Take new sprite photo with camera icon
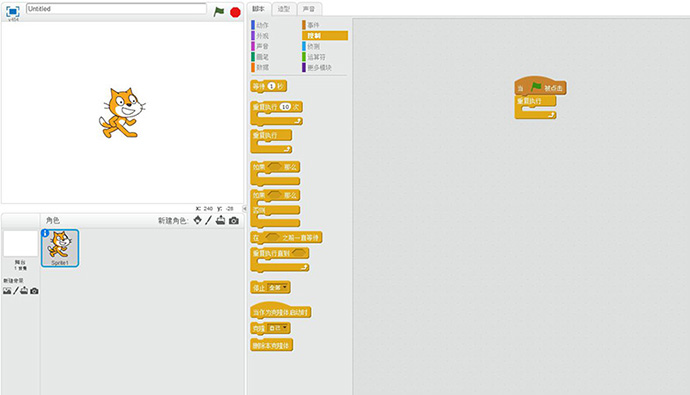 234,220
